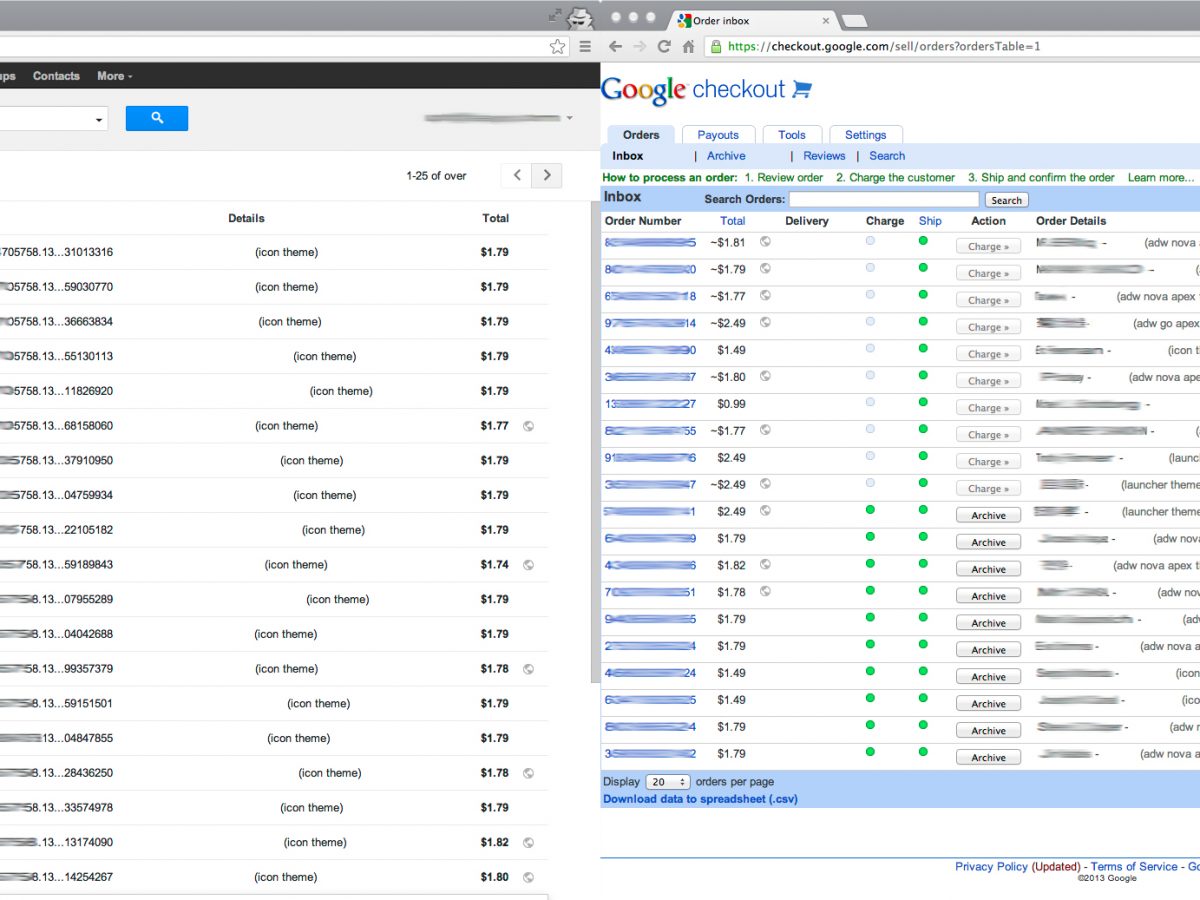Expand the orders per page selector
This screenshot has height=900, width=1200.
(x=669, y=782)
